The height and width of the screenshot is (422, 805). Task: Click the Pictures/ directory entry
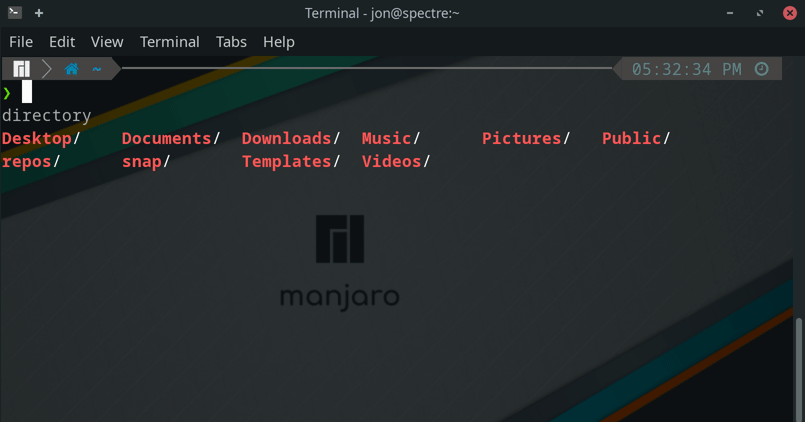click(526, 139)
